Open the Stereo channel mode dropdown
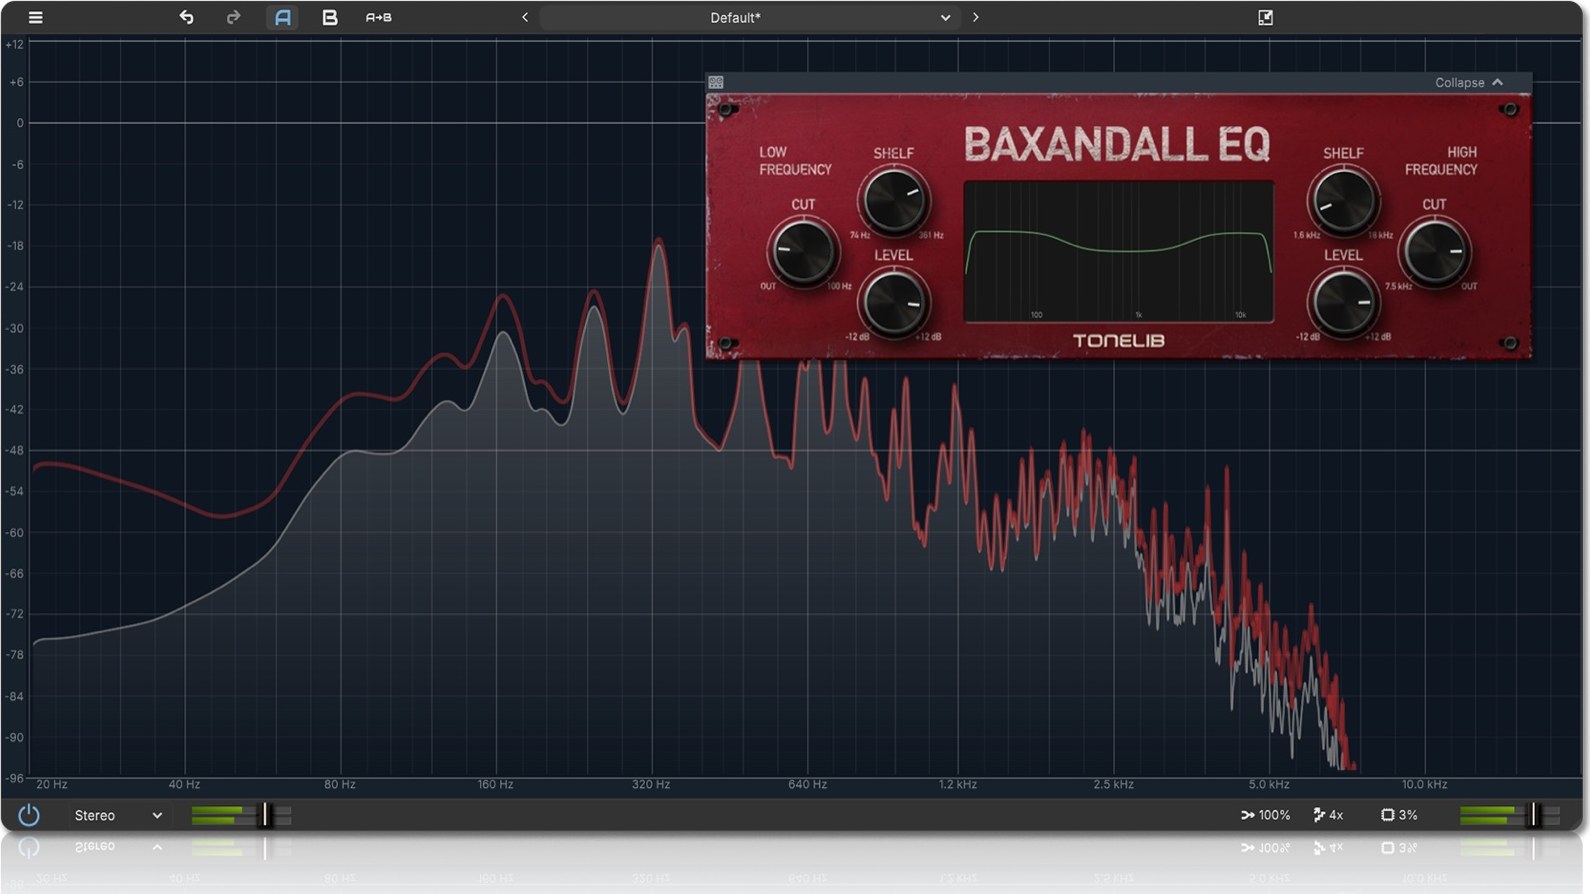Screen dimensions: 1590x894 click(118, 815)
